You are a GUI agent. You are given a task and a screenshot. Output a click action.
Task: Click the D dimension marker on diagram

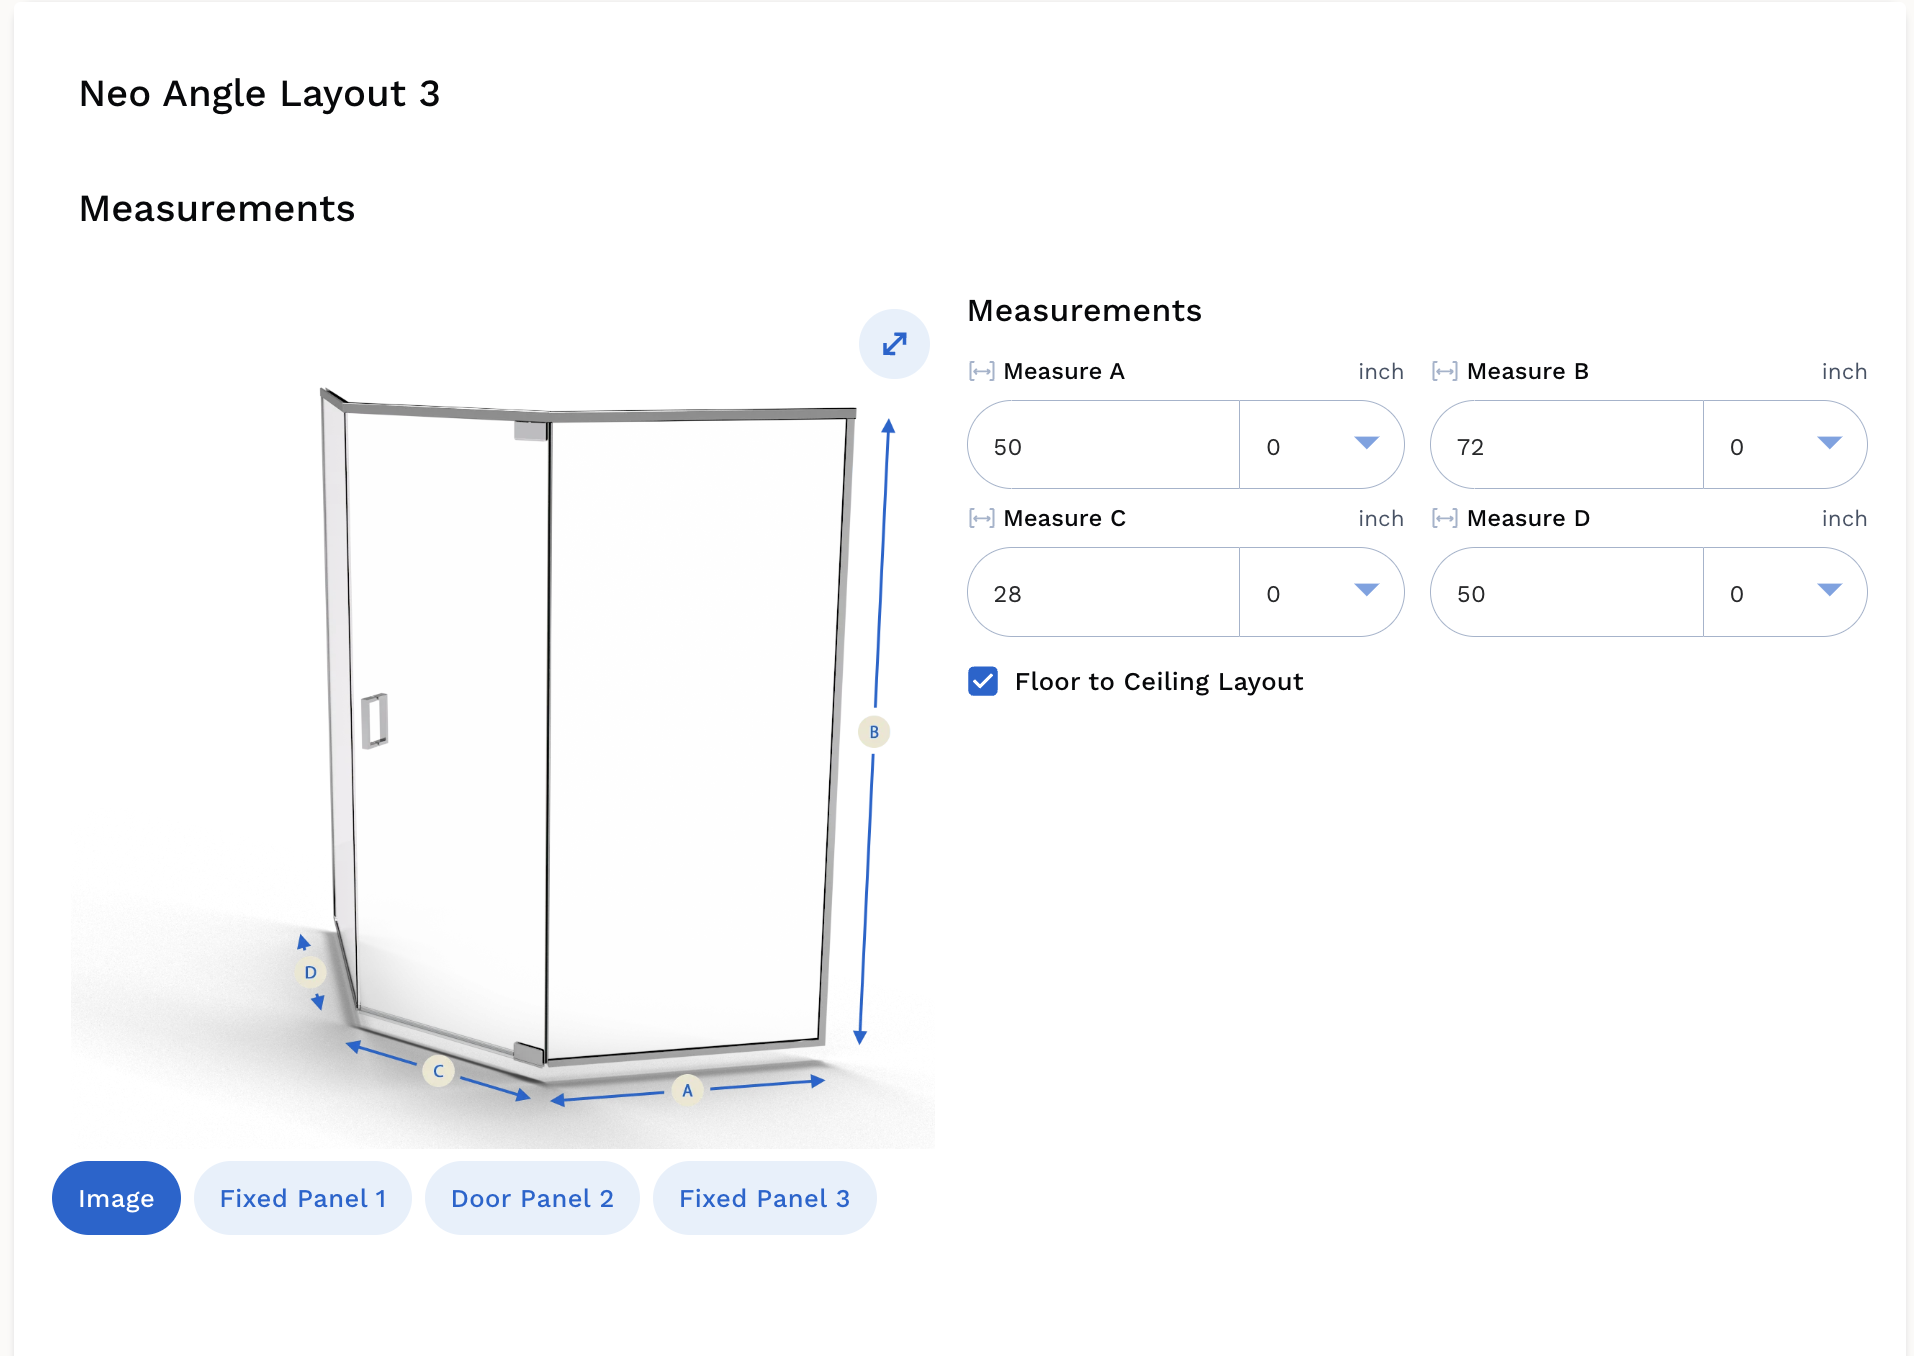click(310, 972)
